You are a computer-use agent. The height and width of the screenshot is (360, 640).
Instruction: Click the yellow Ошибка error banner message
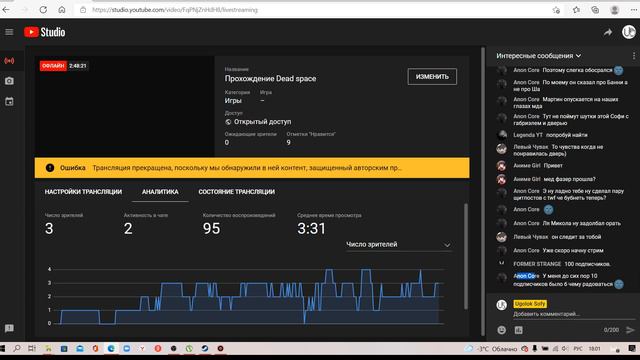[252, 168]
